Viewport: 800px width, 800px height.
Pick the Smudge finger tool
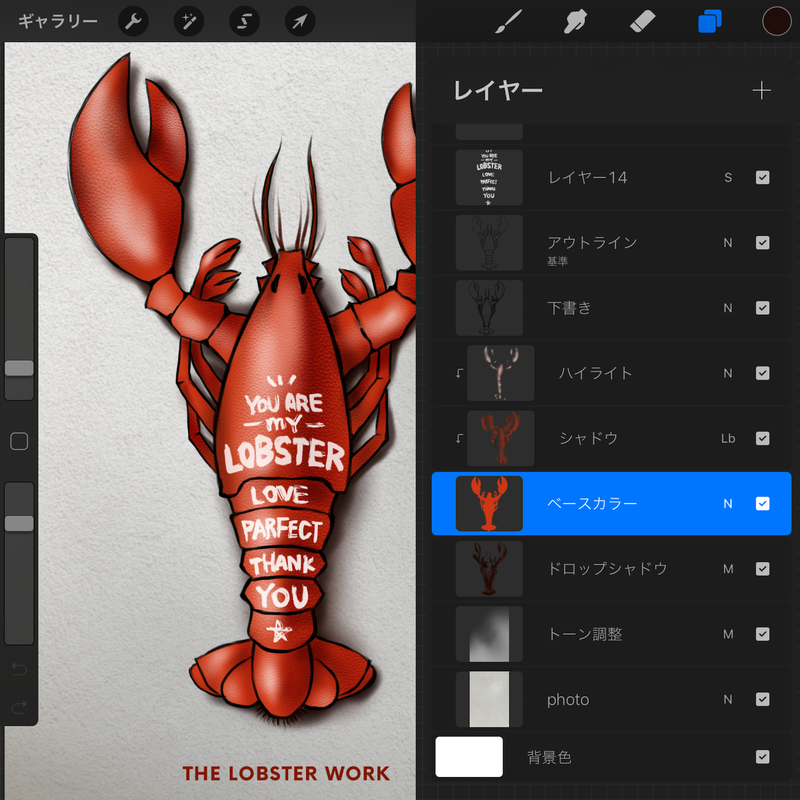coord(575,21)
